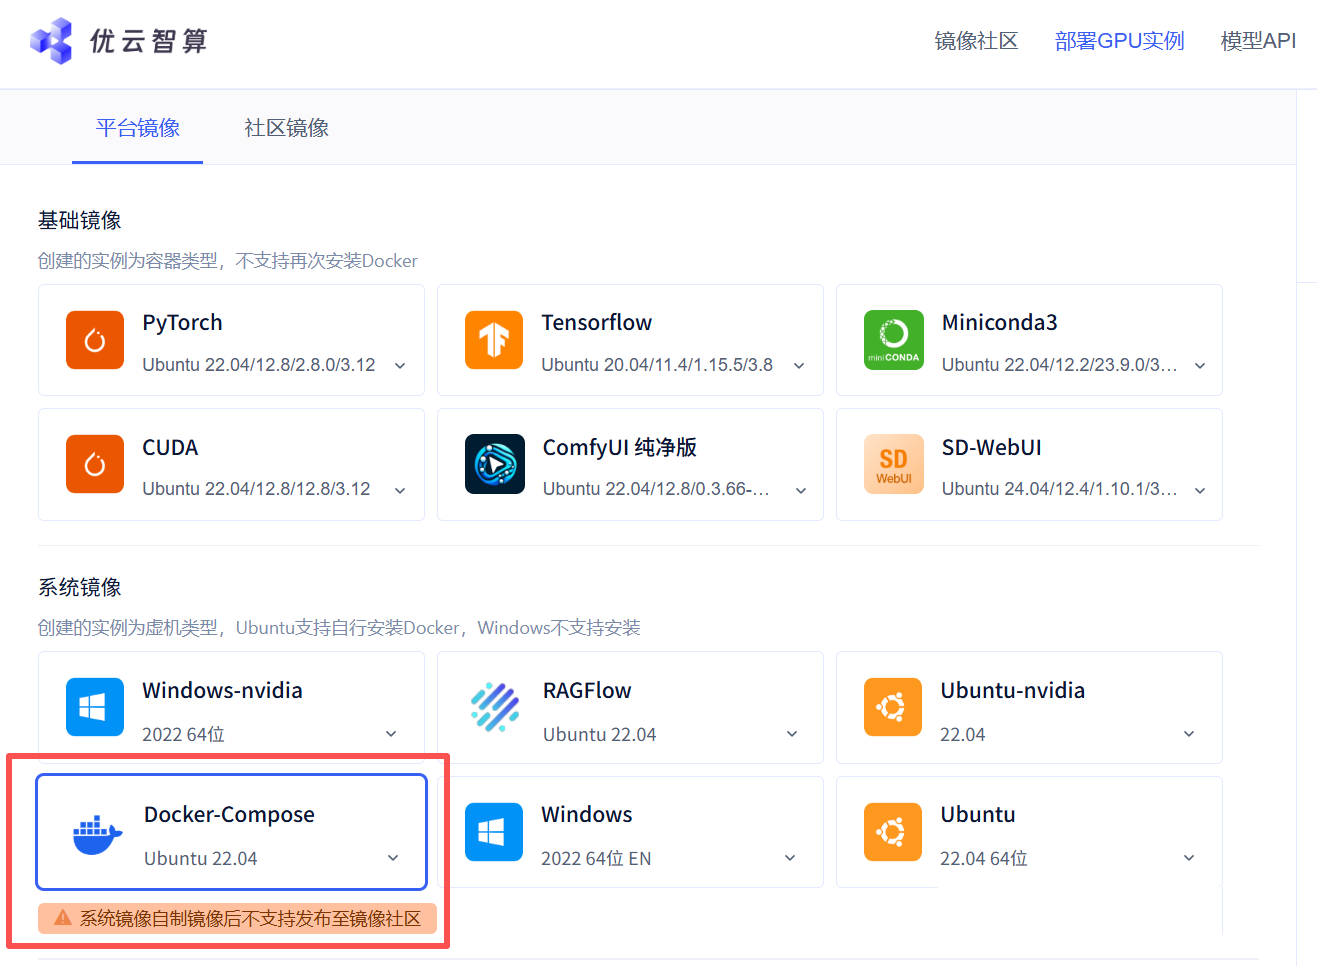Click the RAGFlow colorful icon
The width and height of the screenshot is (1317, 966).
[x=493, y=707]
